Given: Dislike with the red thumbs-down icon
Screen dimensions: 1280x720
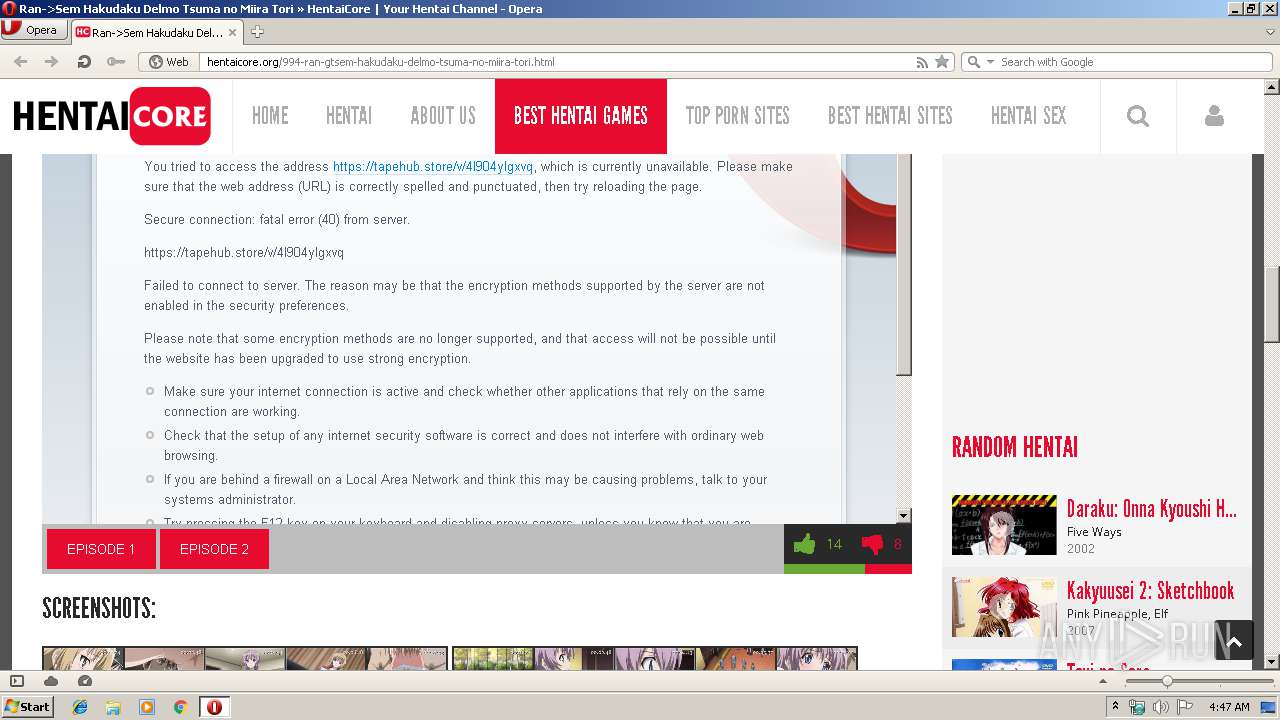Looking at the screenshot, I should [x=872, y=545].
